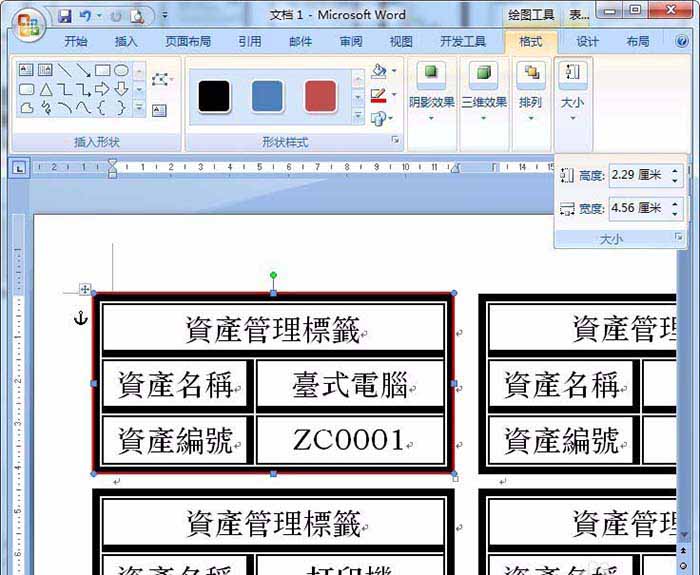Switch to the 开始 tab

point(76,42)
